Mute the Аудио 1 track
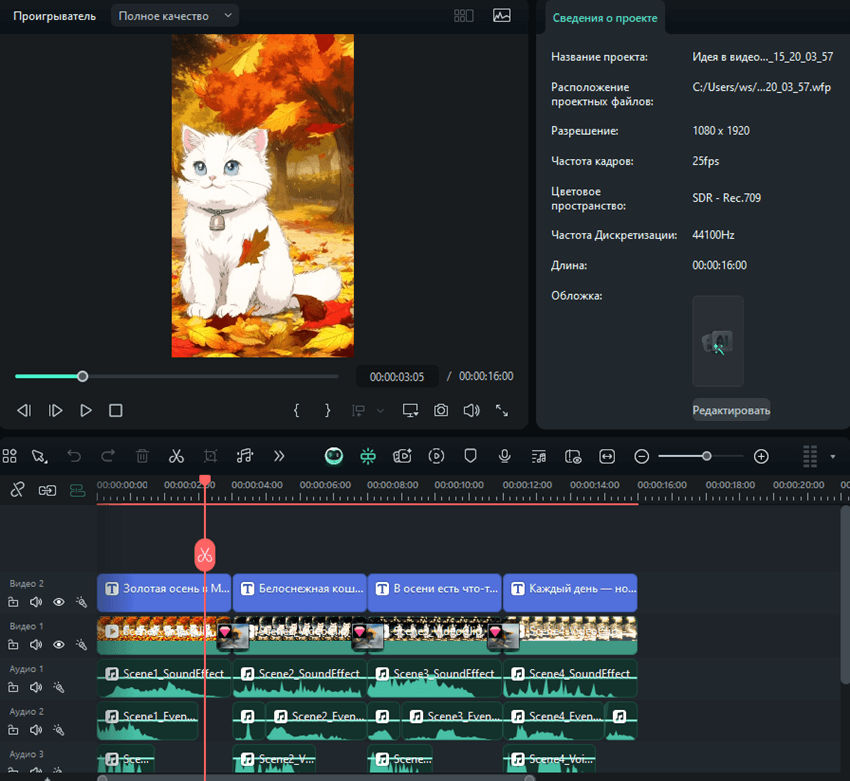Viewport: 850px width, 781px height. point(36,687)
